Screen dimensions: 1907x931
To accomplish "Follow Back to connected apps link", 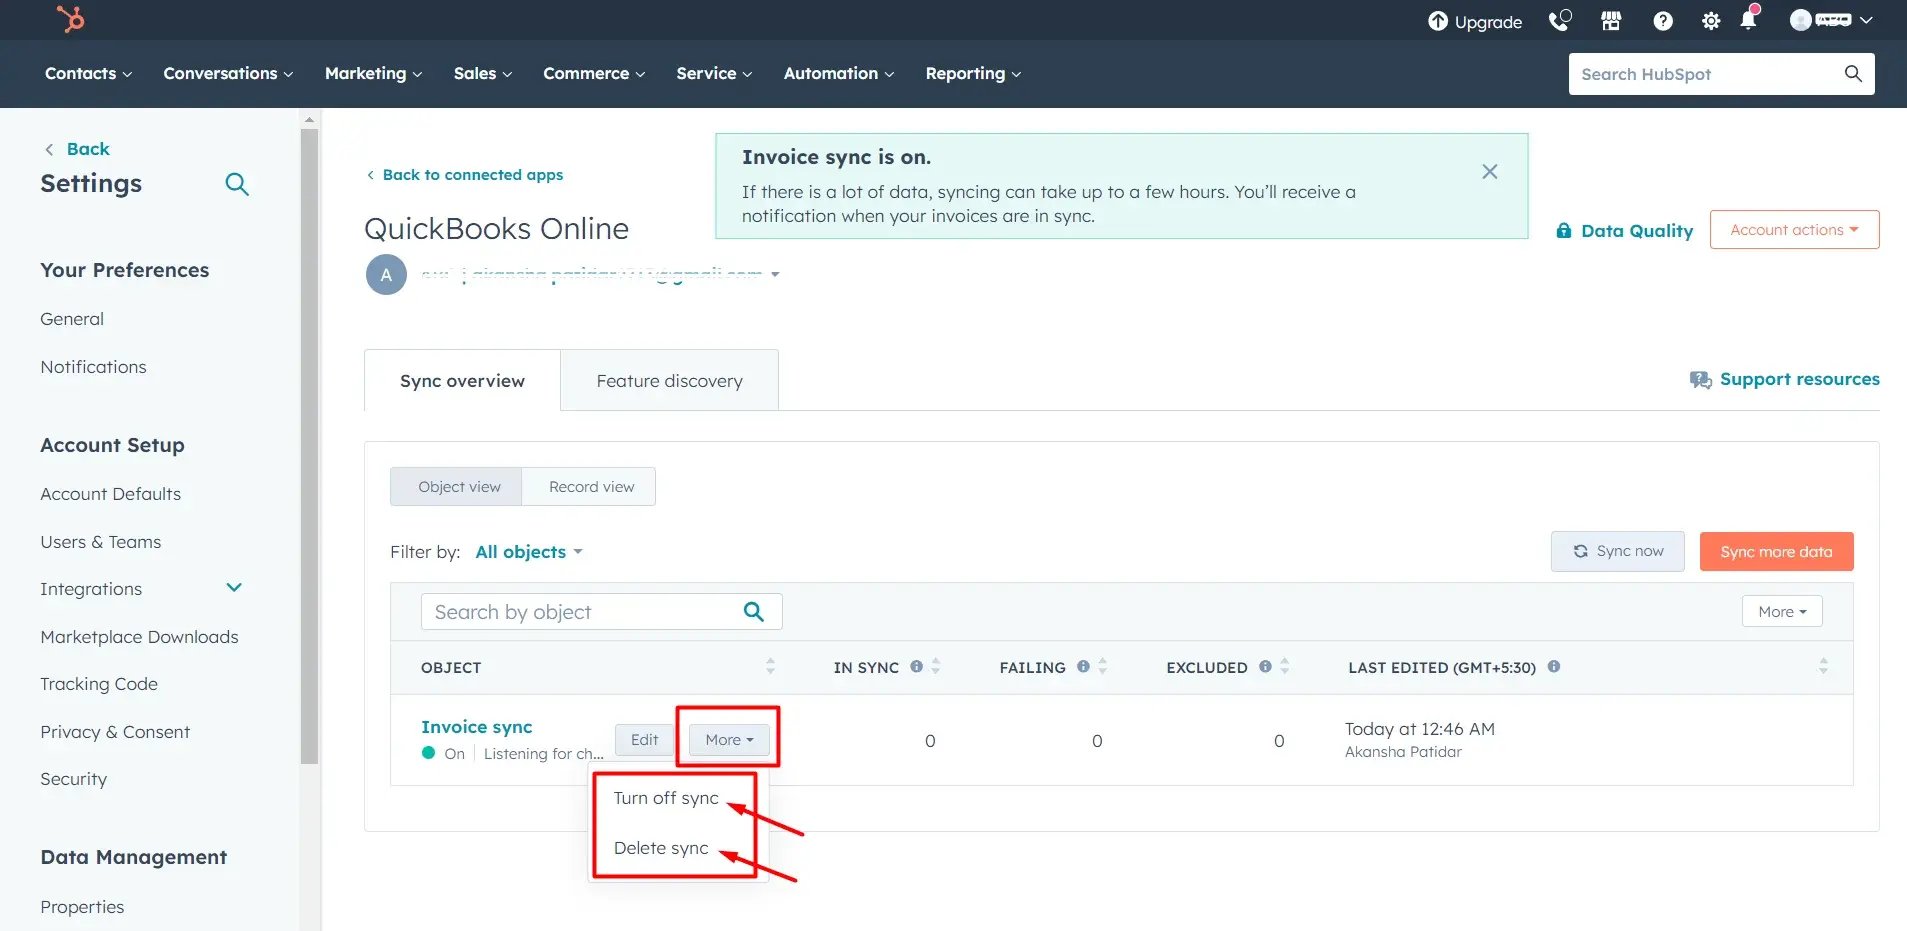I will click(x=464, y=175).
